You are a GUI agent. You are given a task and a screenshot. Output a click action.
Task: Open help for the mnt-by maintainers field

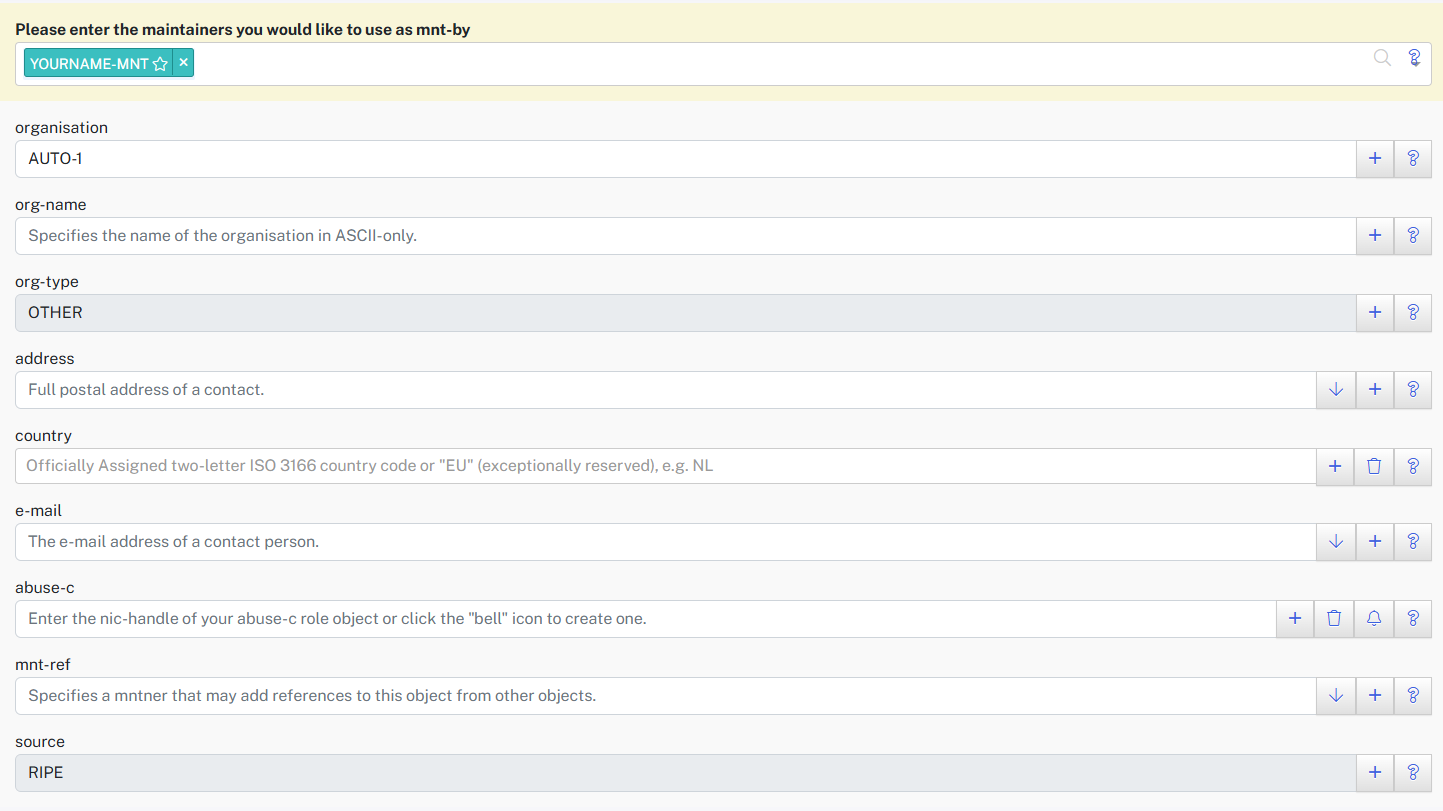(x=1414, y=58)
